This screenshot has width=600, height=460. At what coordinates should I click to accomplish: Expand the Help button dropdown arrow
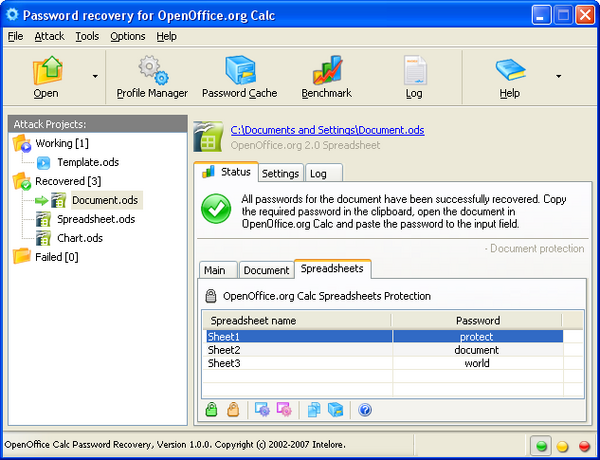(559, 77)
